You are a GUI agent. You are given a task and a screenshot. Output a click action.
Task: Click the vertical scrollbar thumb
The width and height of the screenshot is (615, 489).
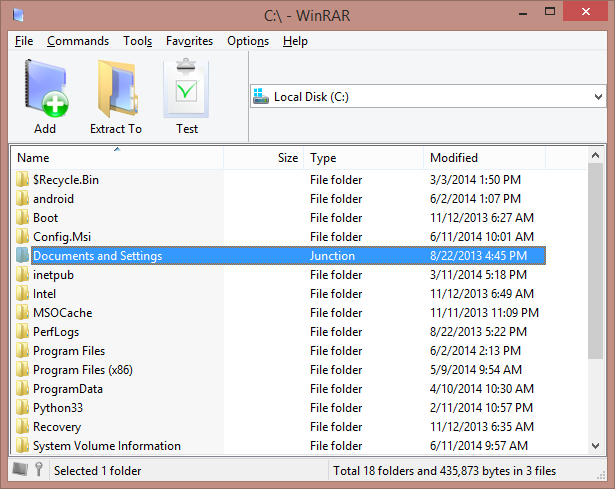[x=595, y=261]
